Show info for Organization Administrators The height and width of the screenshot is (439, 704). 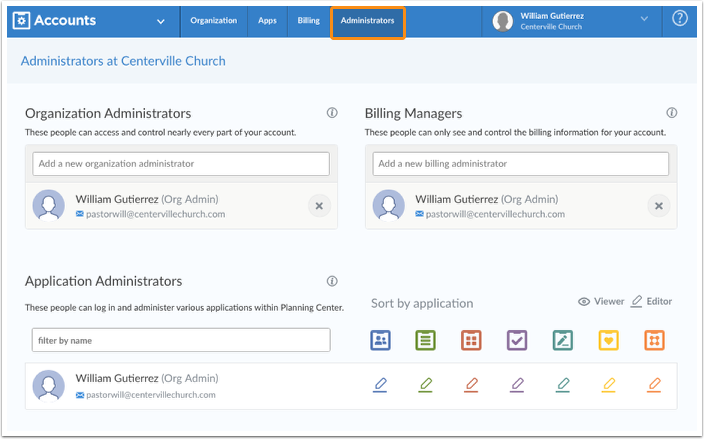(332, 113)
